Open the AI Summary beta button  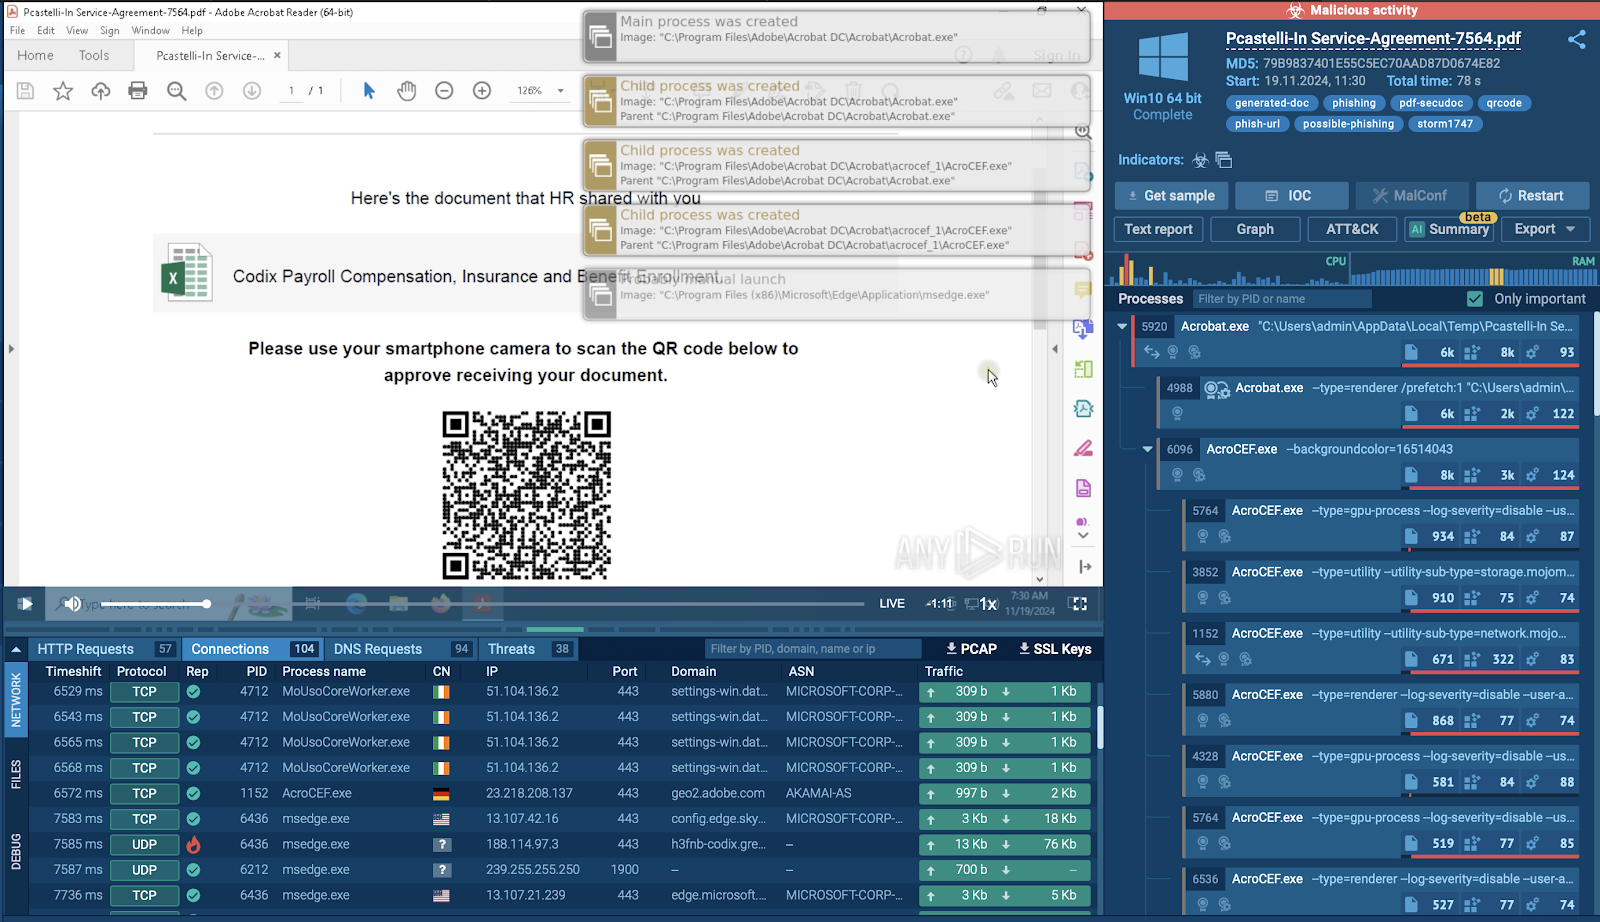[1449, 229]
